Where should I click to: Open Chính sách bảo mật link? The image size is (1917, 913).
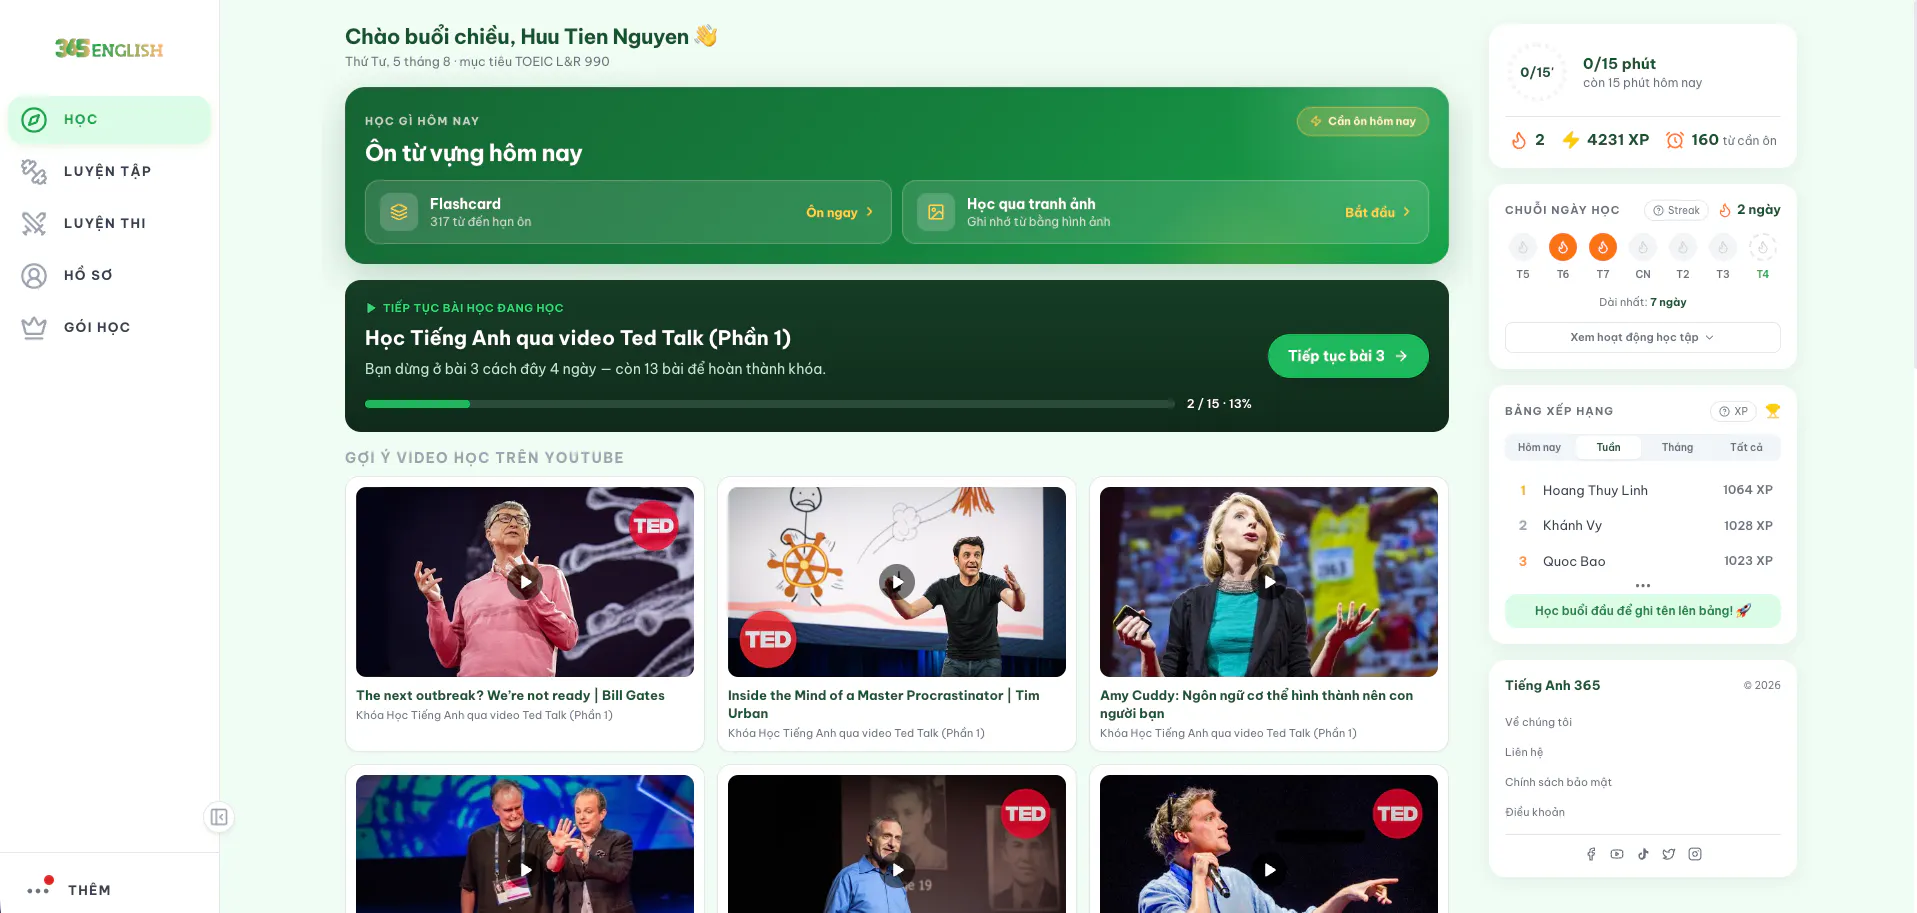pyautogui.click(x=1558, y=782)
